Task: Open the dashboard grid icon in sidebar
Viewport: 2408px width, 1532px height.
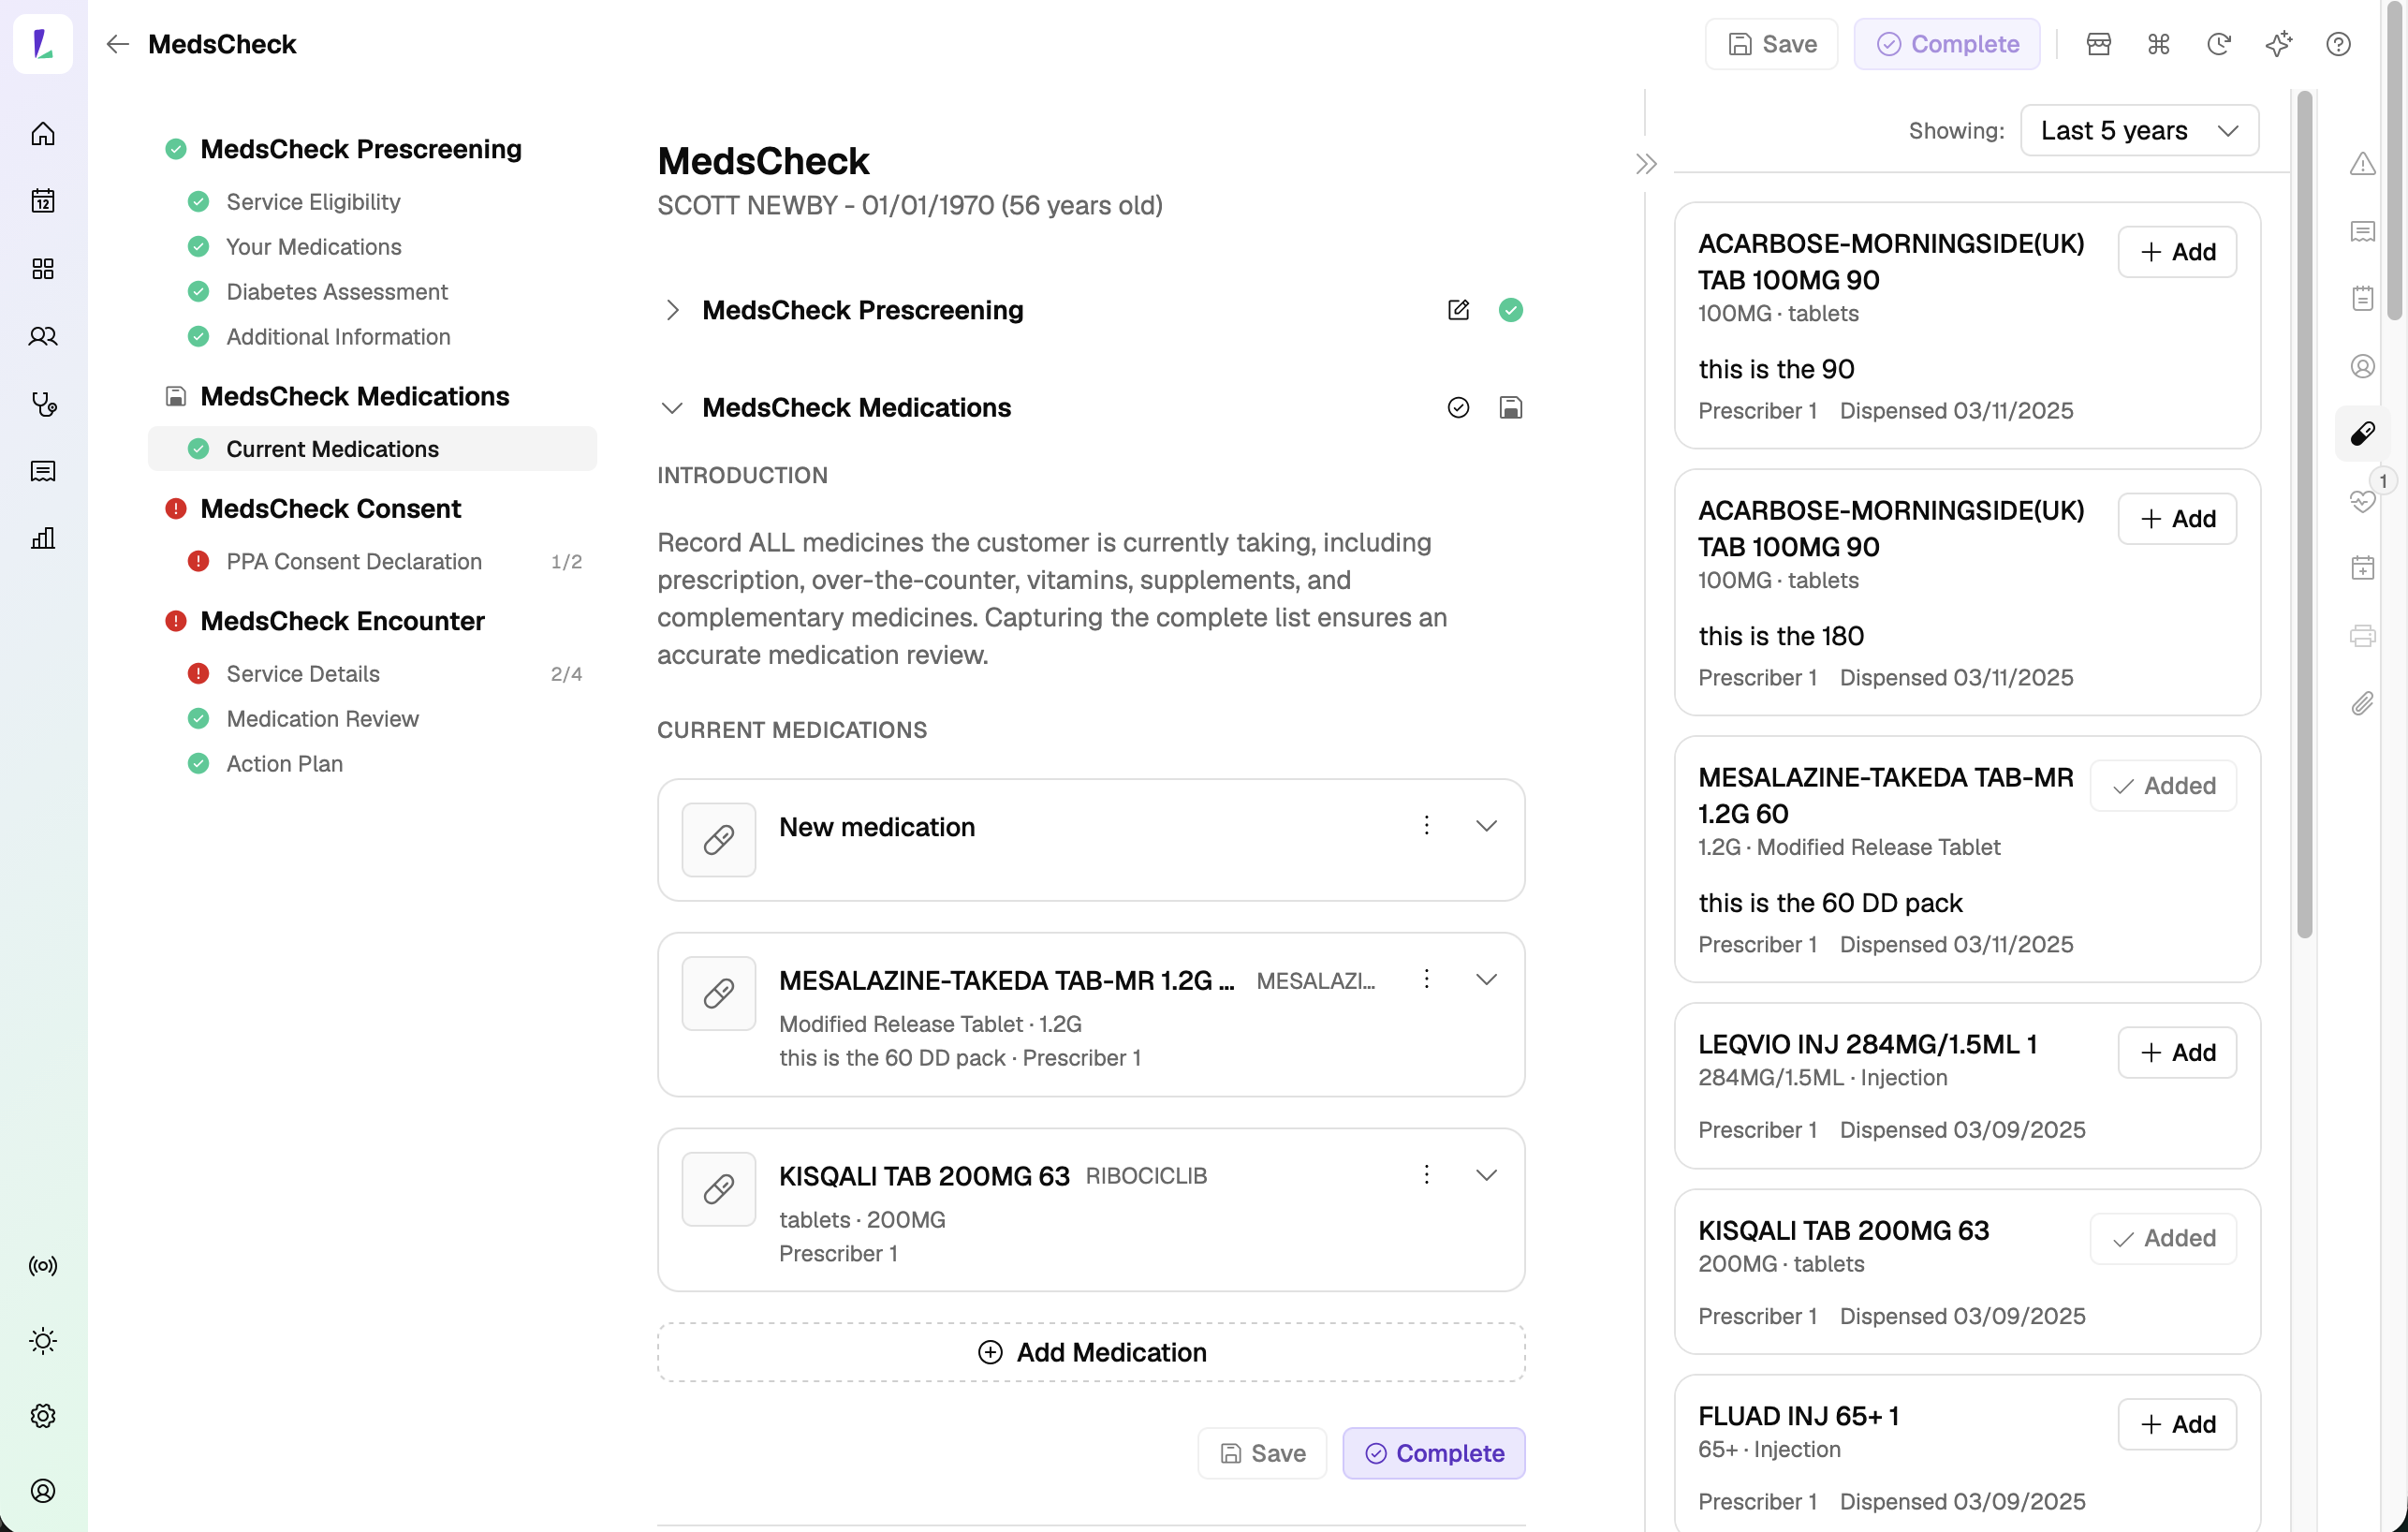Action: (43, 268)
